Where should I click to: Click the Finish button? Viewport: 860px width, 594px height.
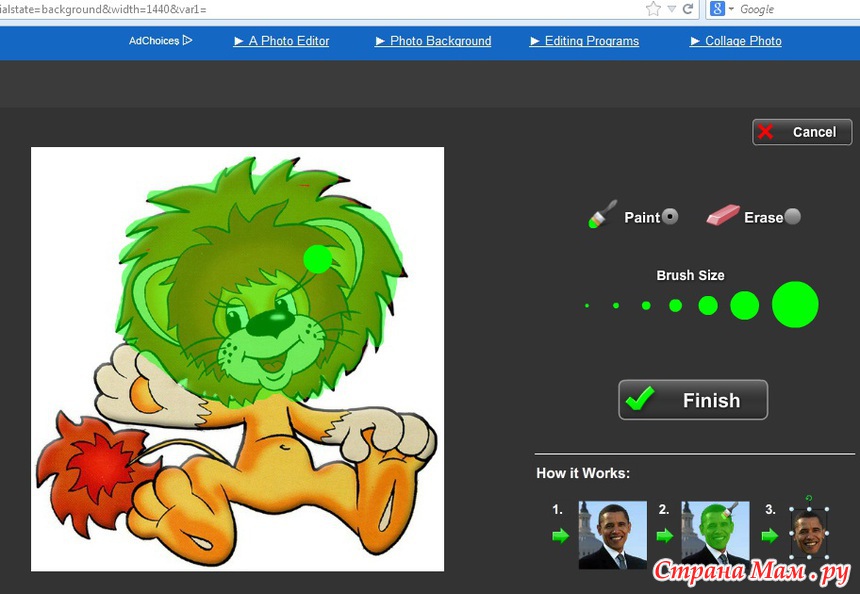click(693, 400)
